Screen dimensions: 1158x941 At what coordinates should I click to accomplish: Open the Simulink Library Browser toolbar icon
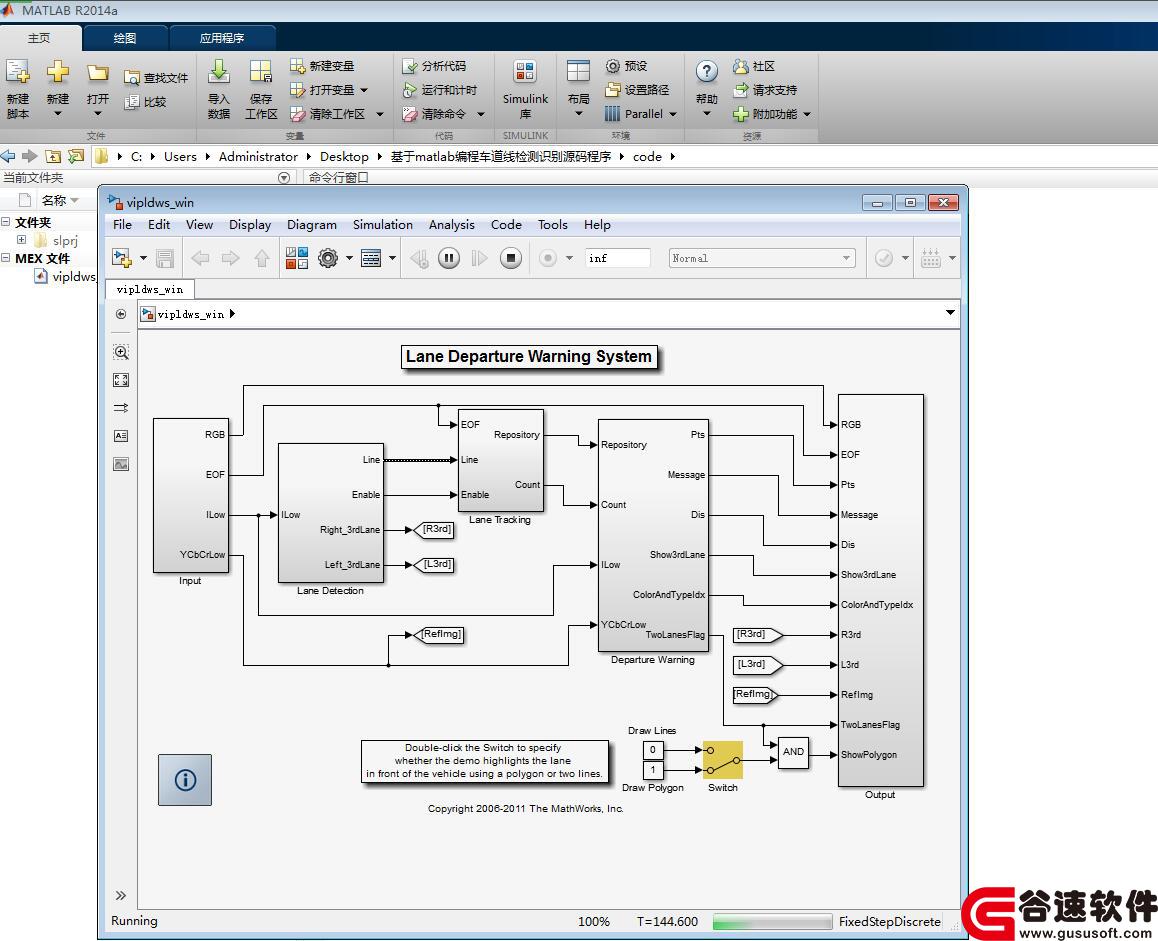coord(297,258)
